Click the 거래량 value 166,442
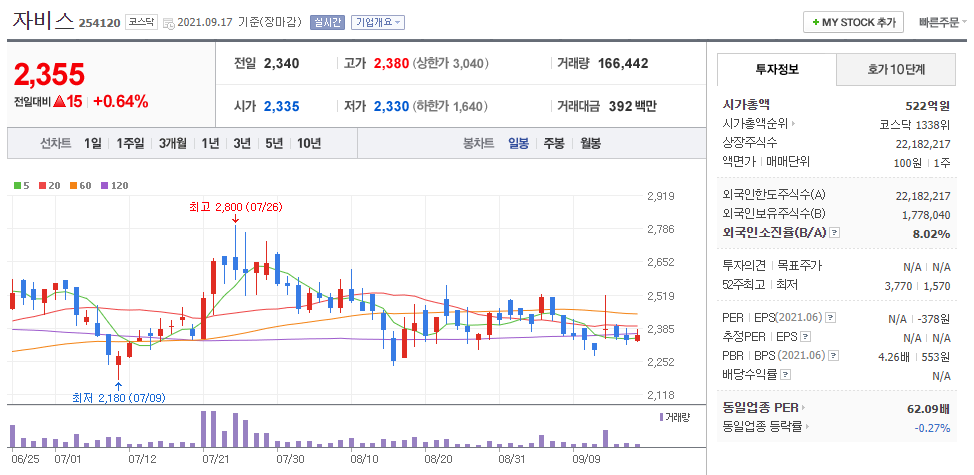 (623, 63)
